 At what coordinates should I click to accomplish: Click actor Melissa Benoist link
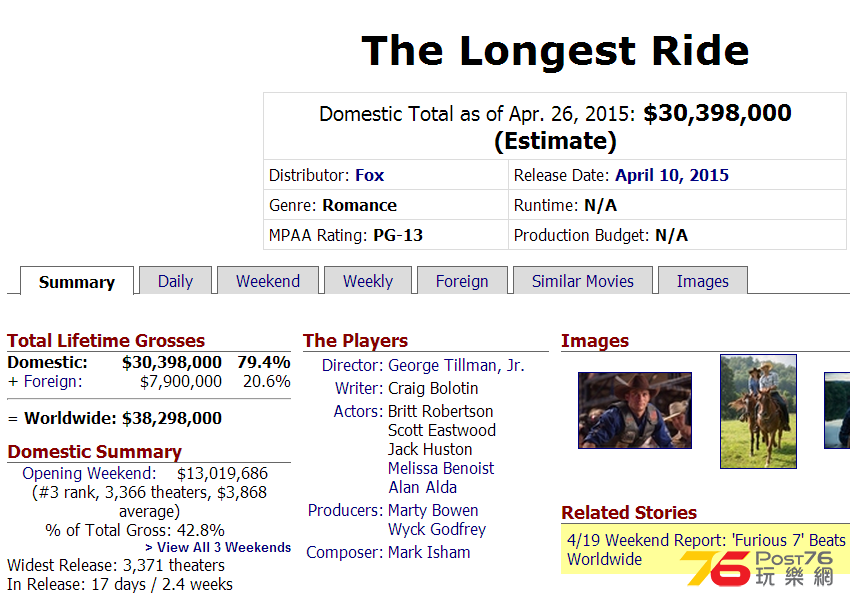point(441,468)
